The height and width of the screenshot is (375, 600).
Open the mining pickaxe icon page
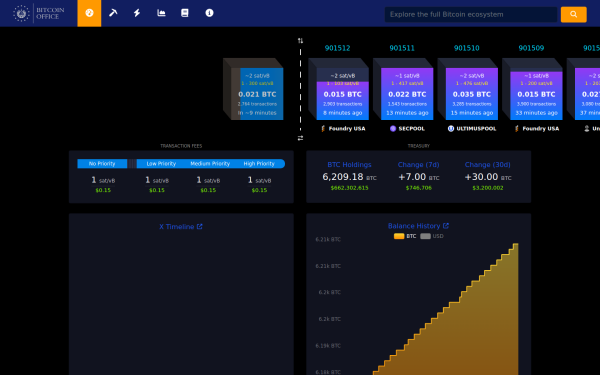click(113, 13)
